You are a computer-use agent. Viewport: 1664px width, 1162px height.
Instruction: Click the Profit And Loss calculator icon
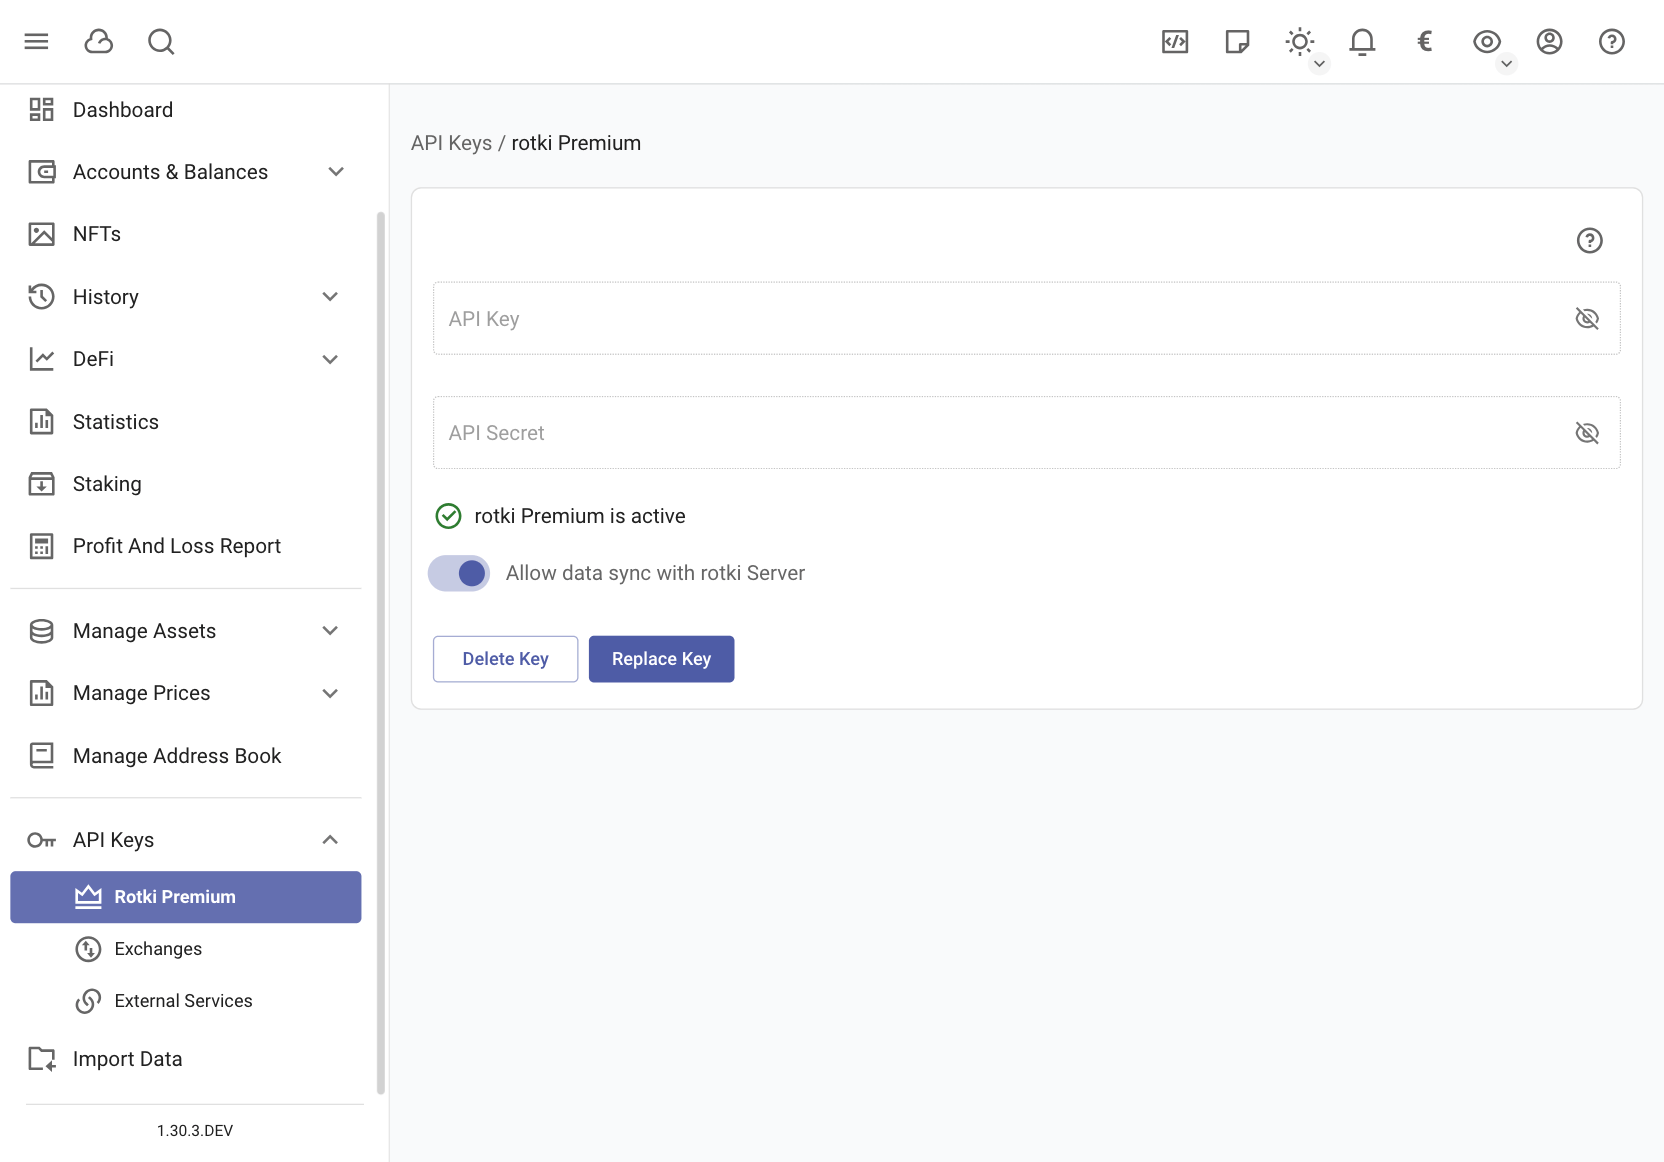coord(41,546)
